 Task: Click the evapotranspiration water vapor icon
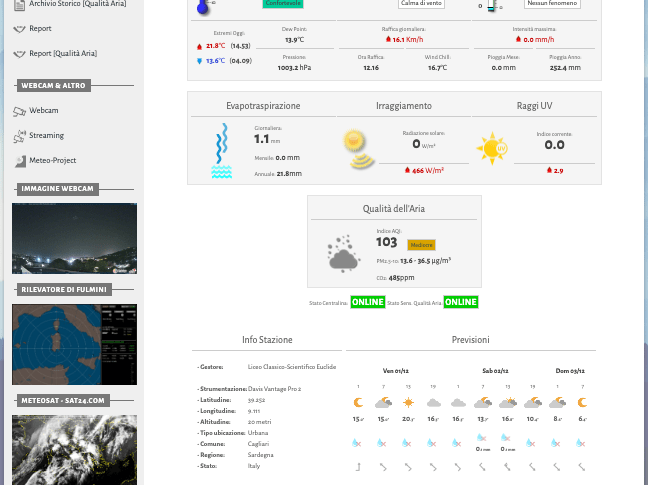222,151
